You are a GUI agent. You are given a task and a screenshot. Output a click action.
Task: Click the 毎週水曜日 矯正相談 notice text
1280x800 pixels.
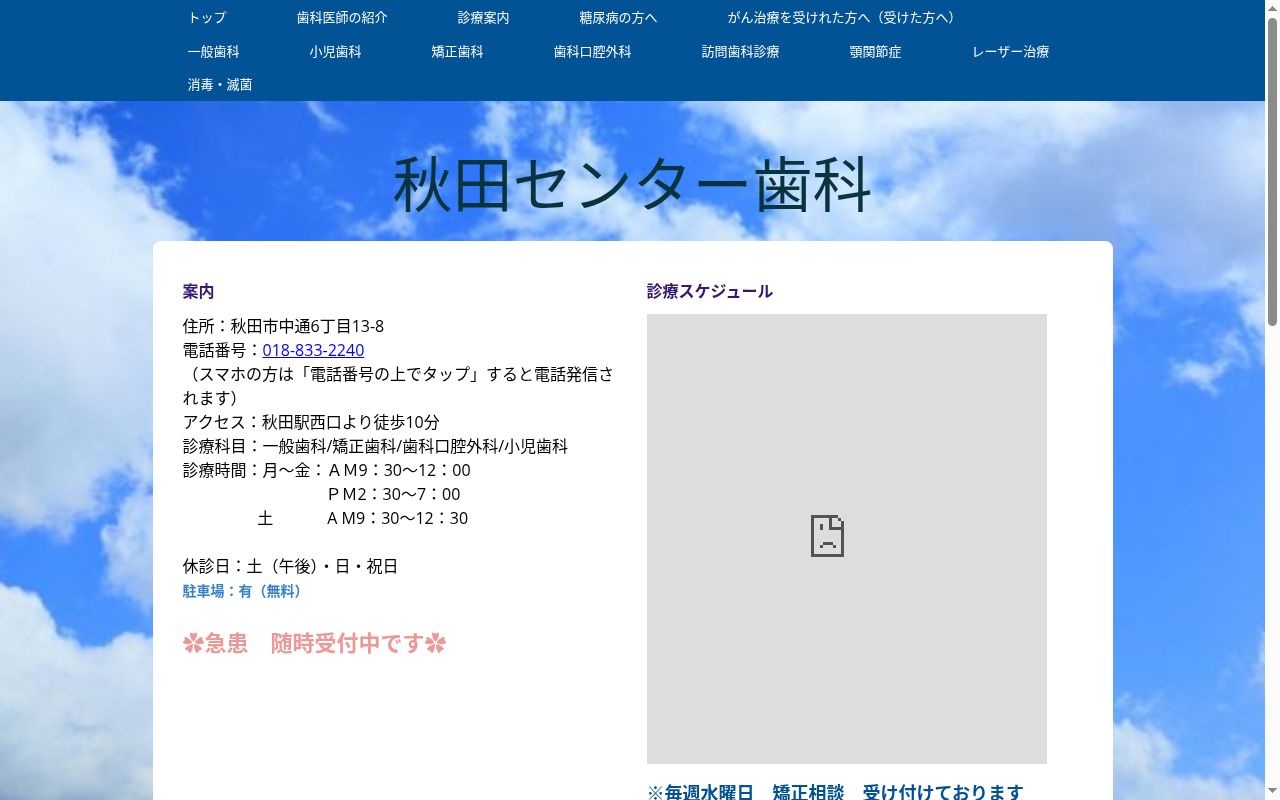[x=835, y=792]
